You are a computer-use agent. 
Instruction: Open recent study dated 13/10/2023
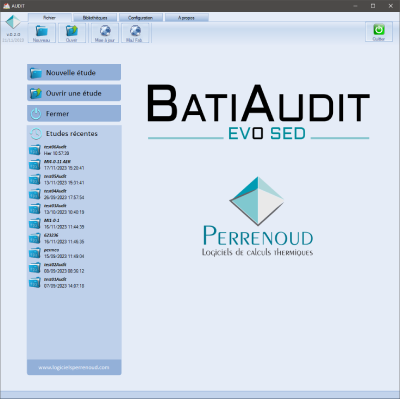click(x=57, y=209)
